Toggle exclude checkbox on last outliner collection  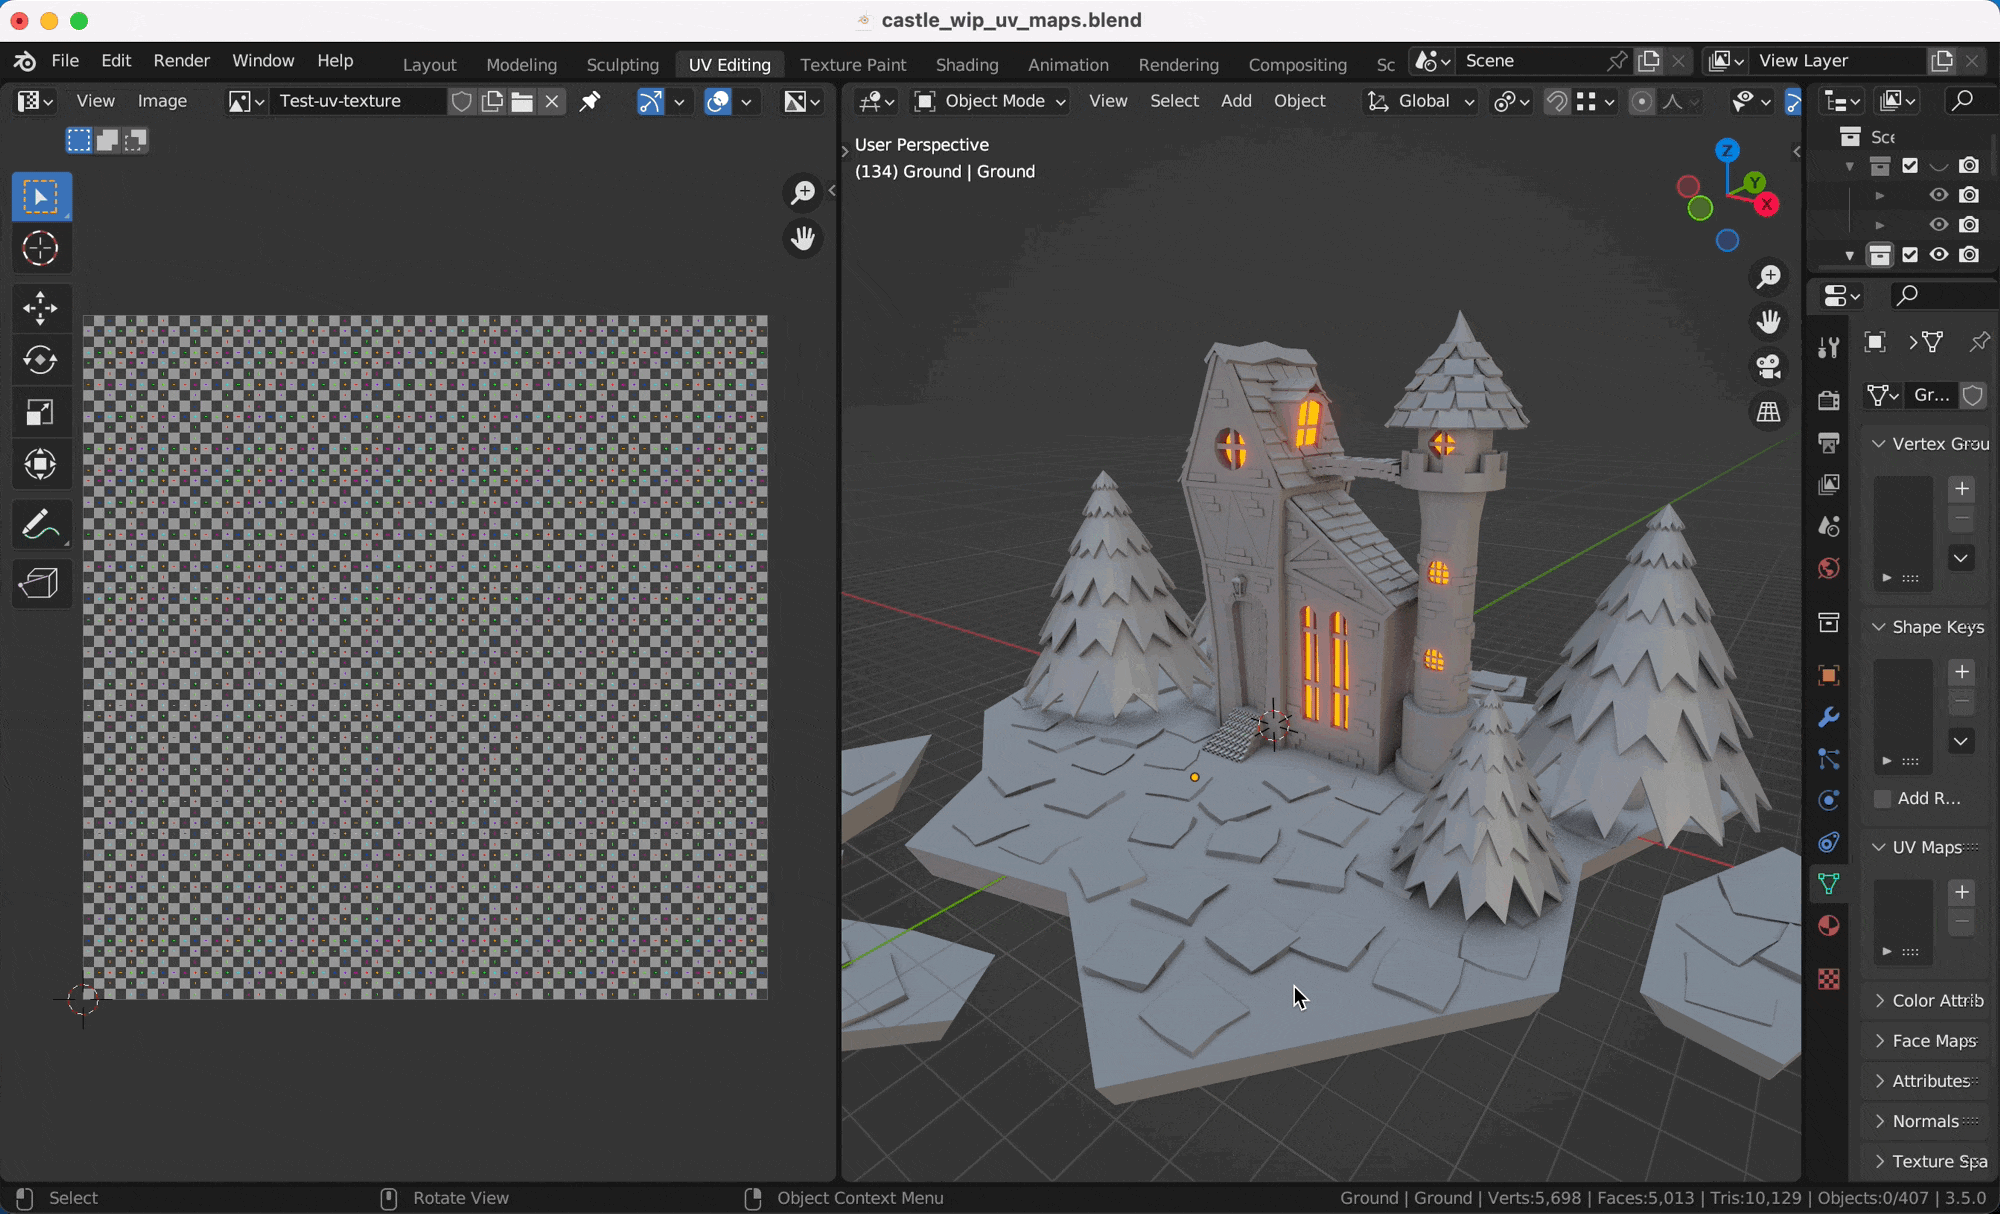pos(1910,255)
